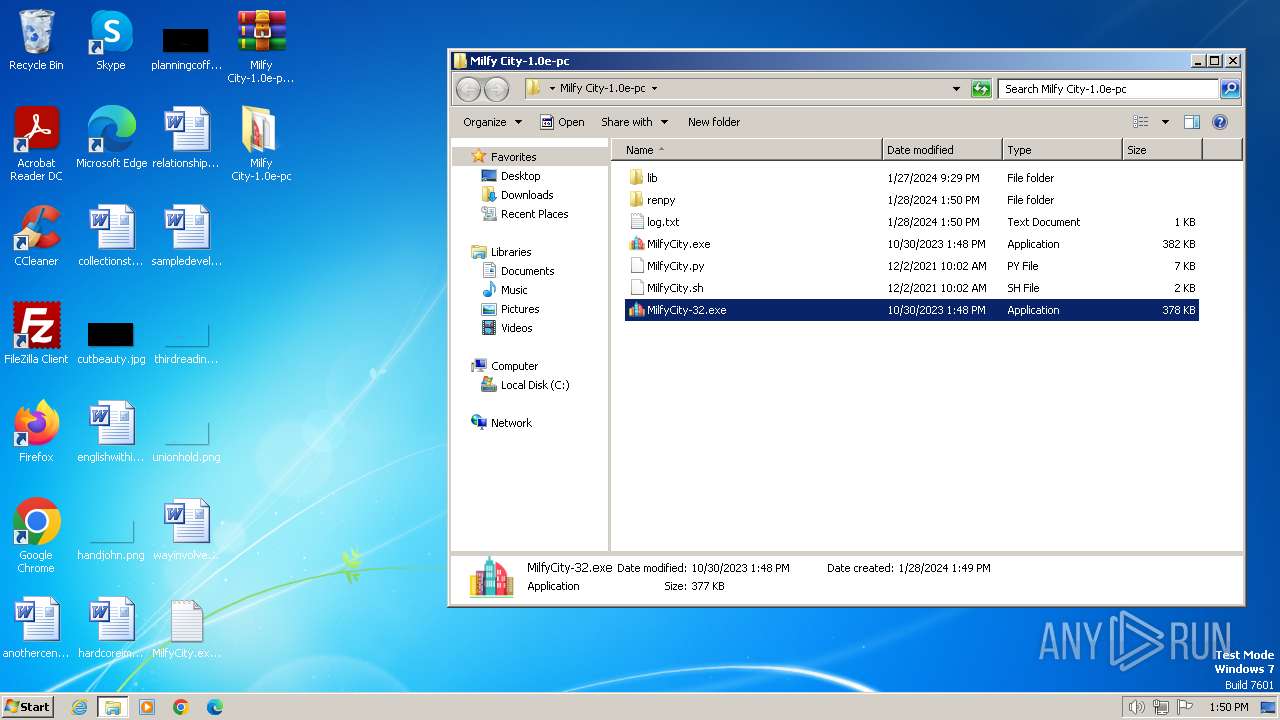Viewport: 1280px width, 720px height.
Task: Open Pictures library in navigation pane
Action: [x=511, y=309]
